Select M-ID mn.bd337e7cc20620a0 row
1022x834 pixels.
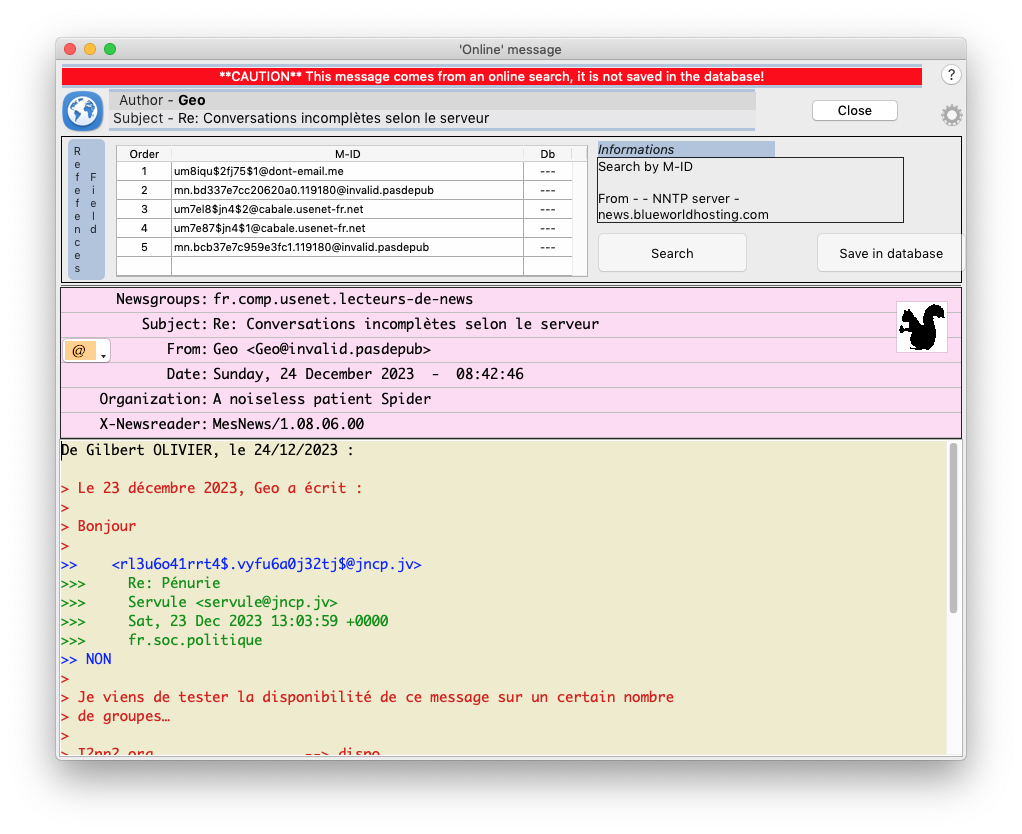coord(347,190)
